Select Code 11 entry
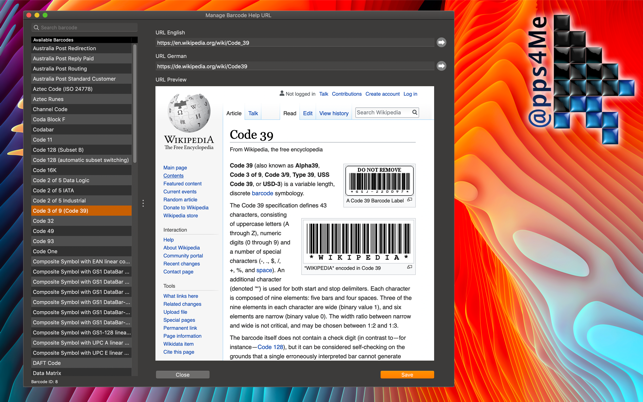 tap(82, 139)
